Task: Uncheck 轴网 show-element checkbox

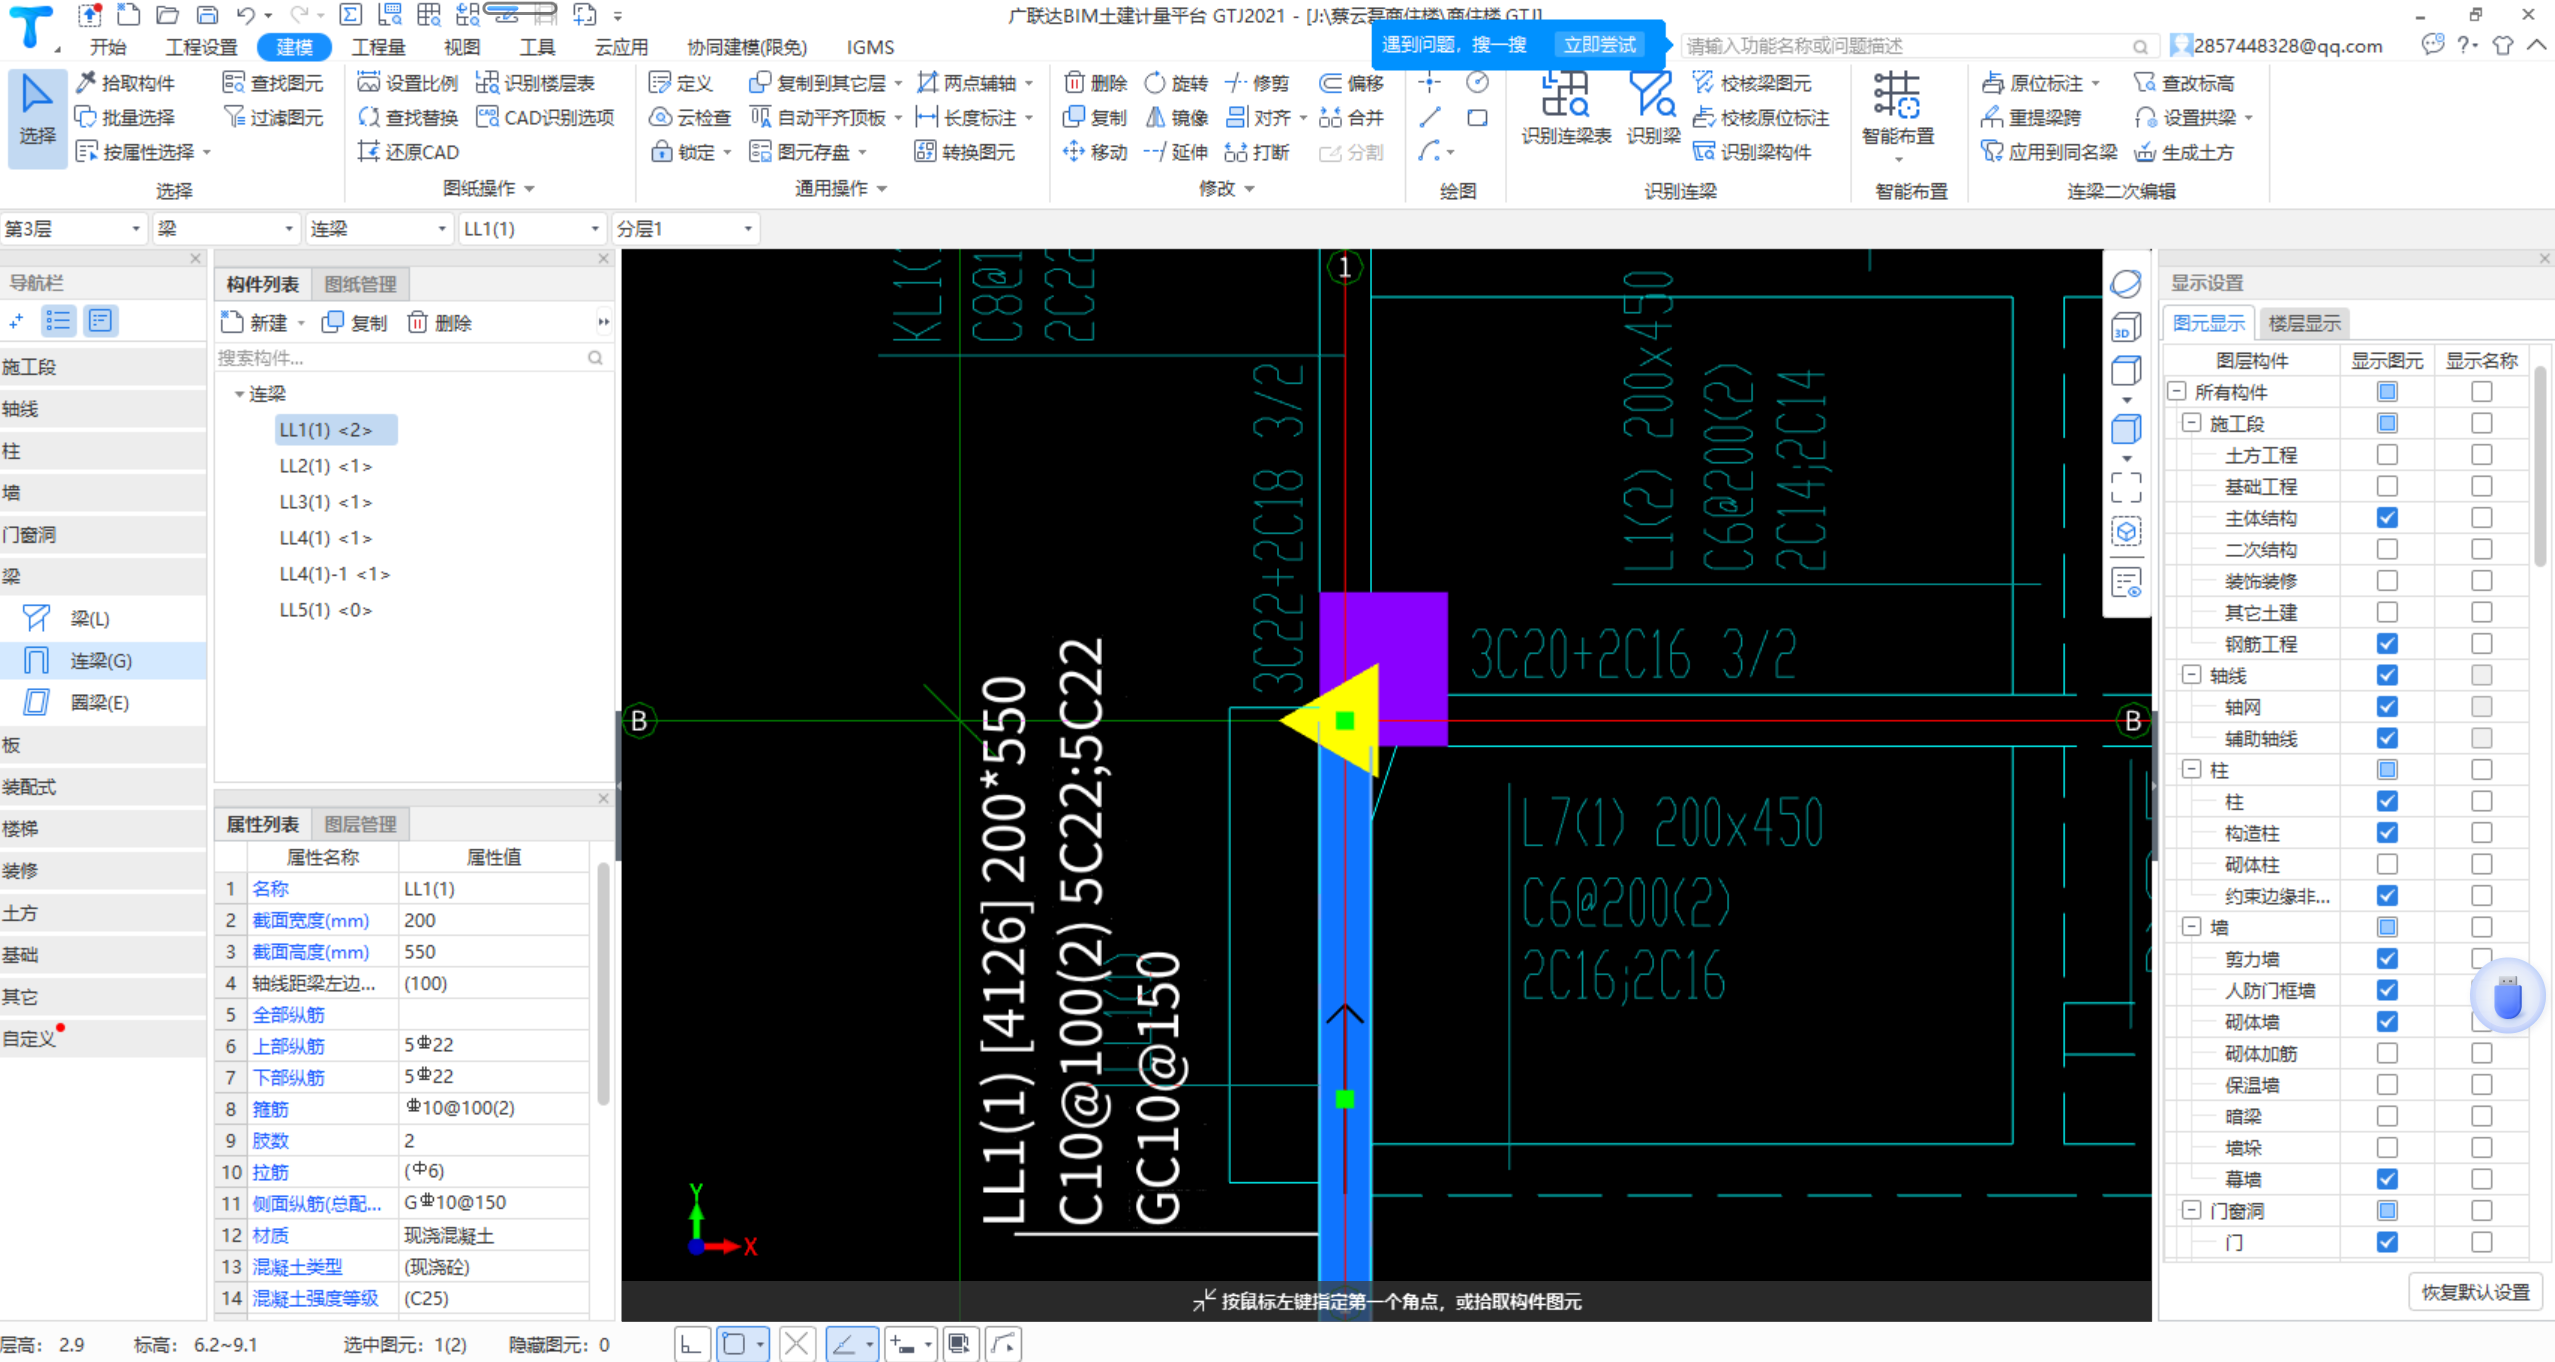Action: 2387,707
